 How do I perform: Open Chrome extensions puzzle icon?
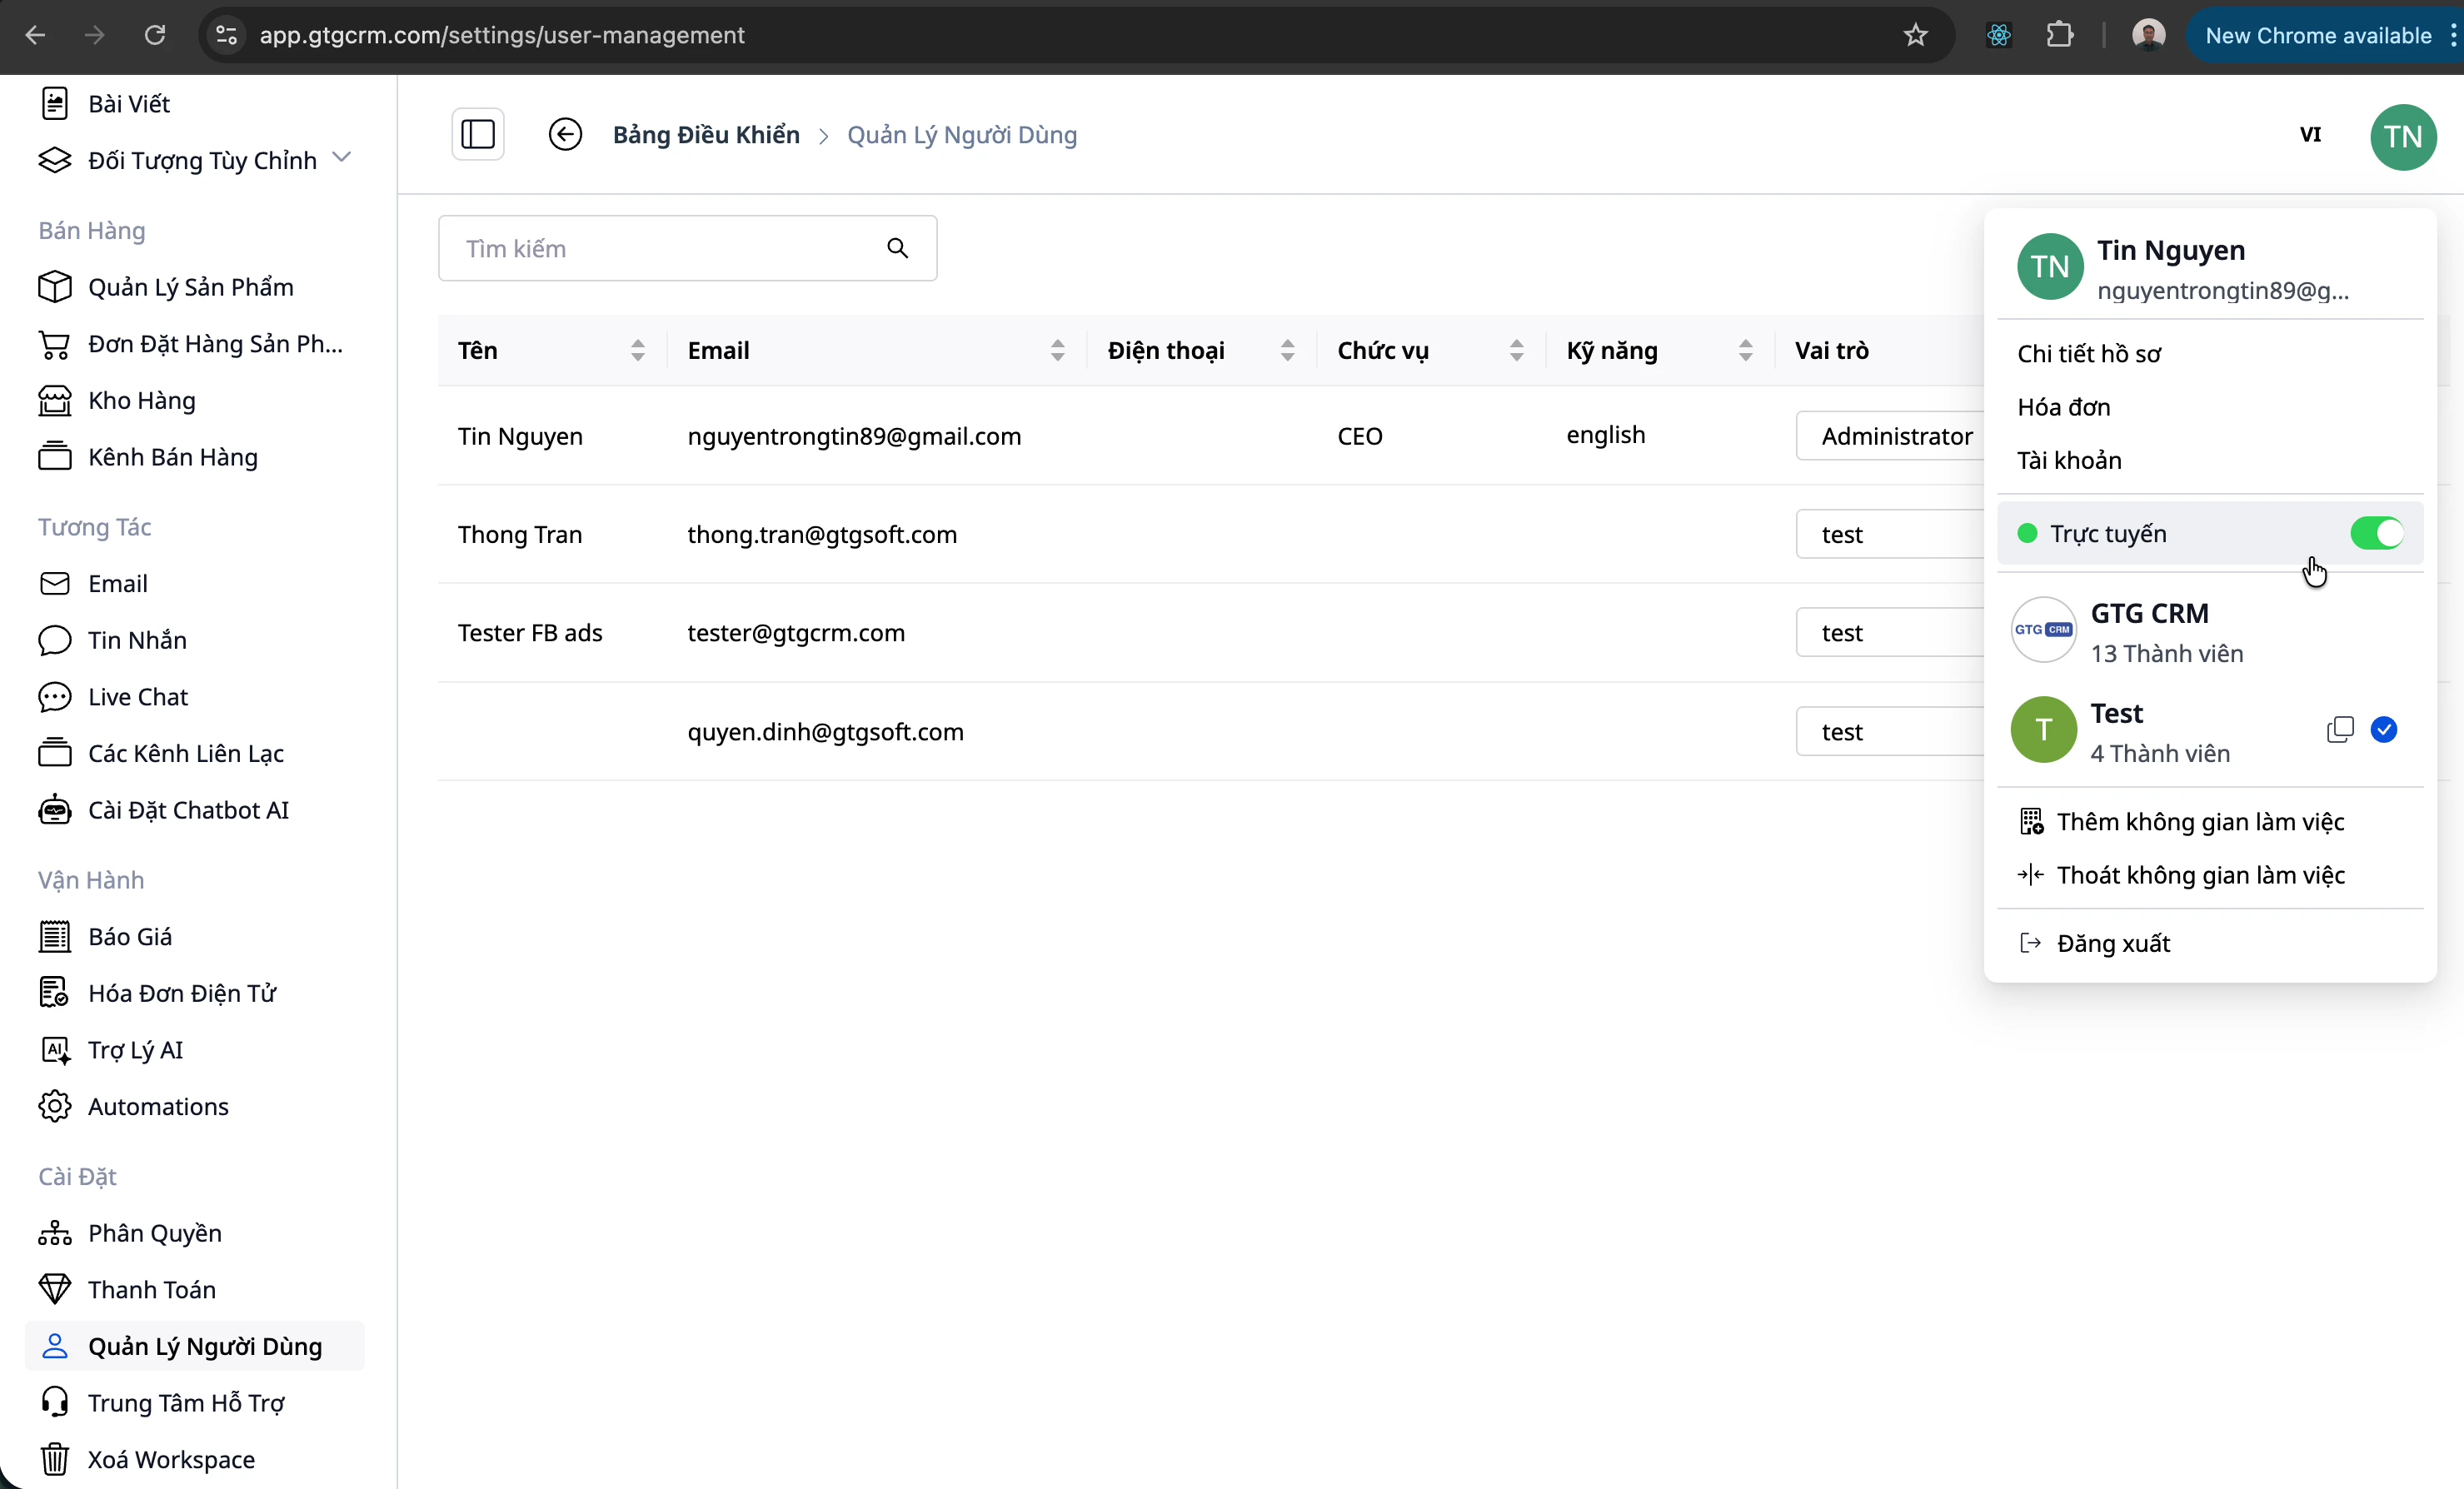(2059, 36)
